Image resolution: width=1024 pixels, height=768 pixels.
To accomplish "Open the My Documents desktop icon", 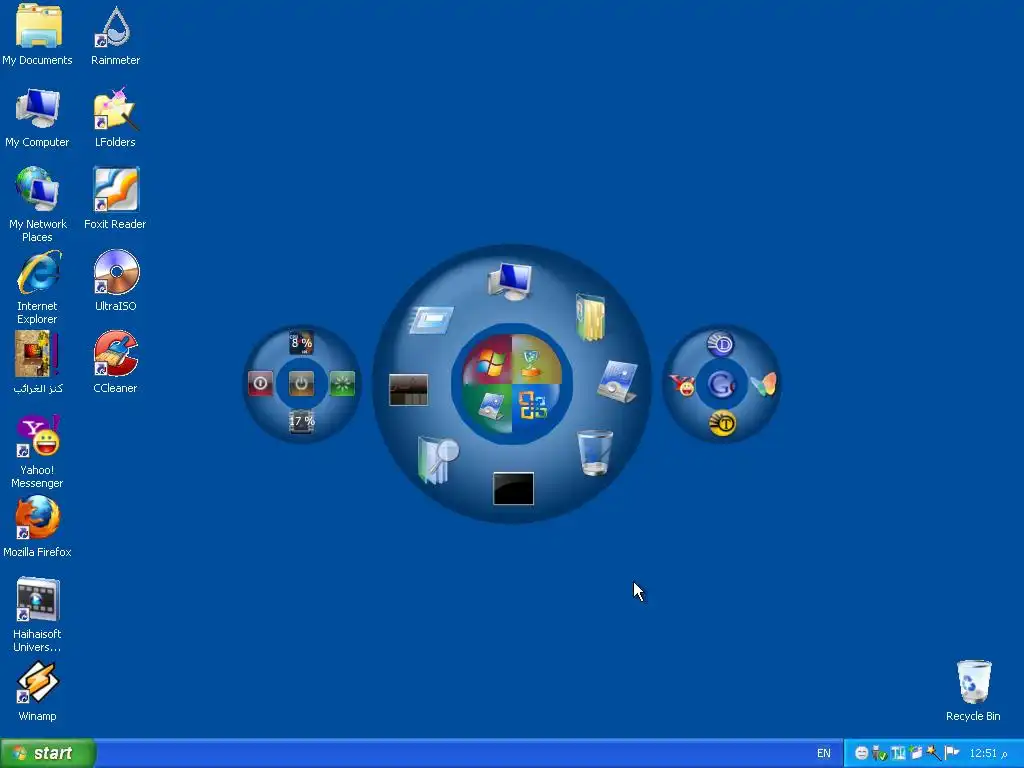I will tap(37, 35).
